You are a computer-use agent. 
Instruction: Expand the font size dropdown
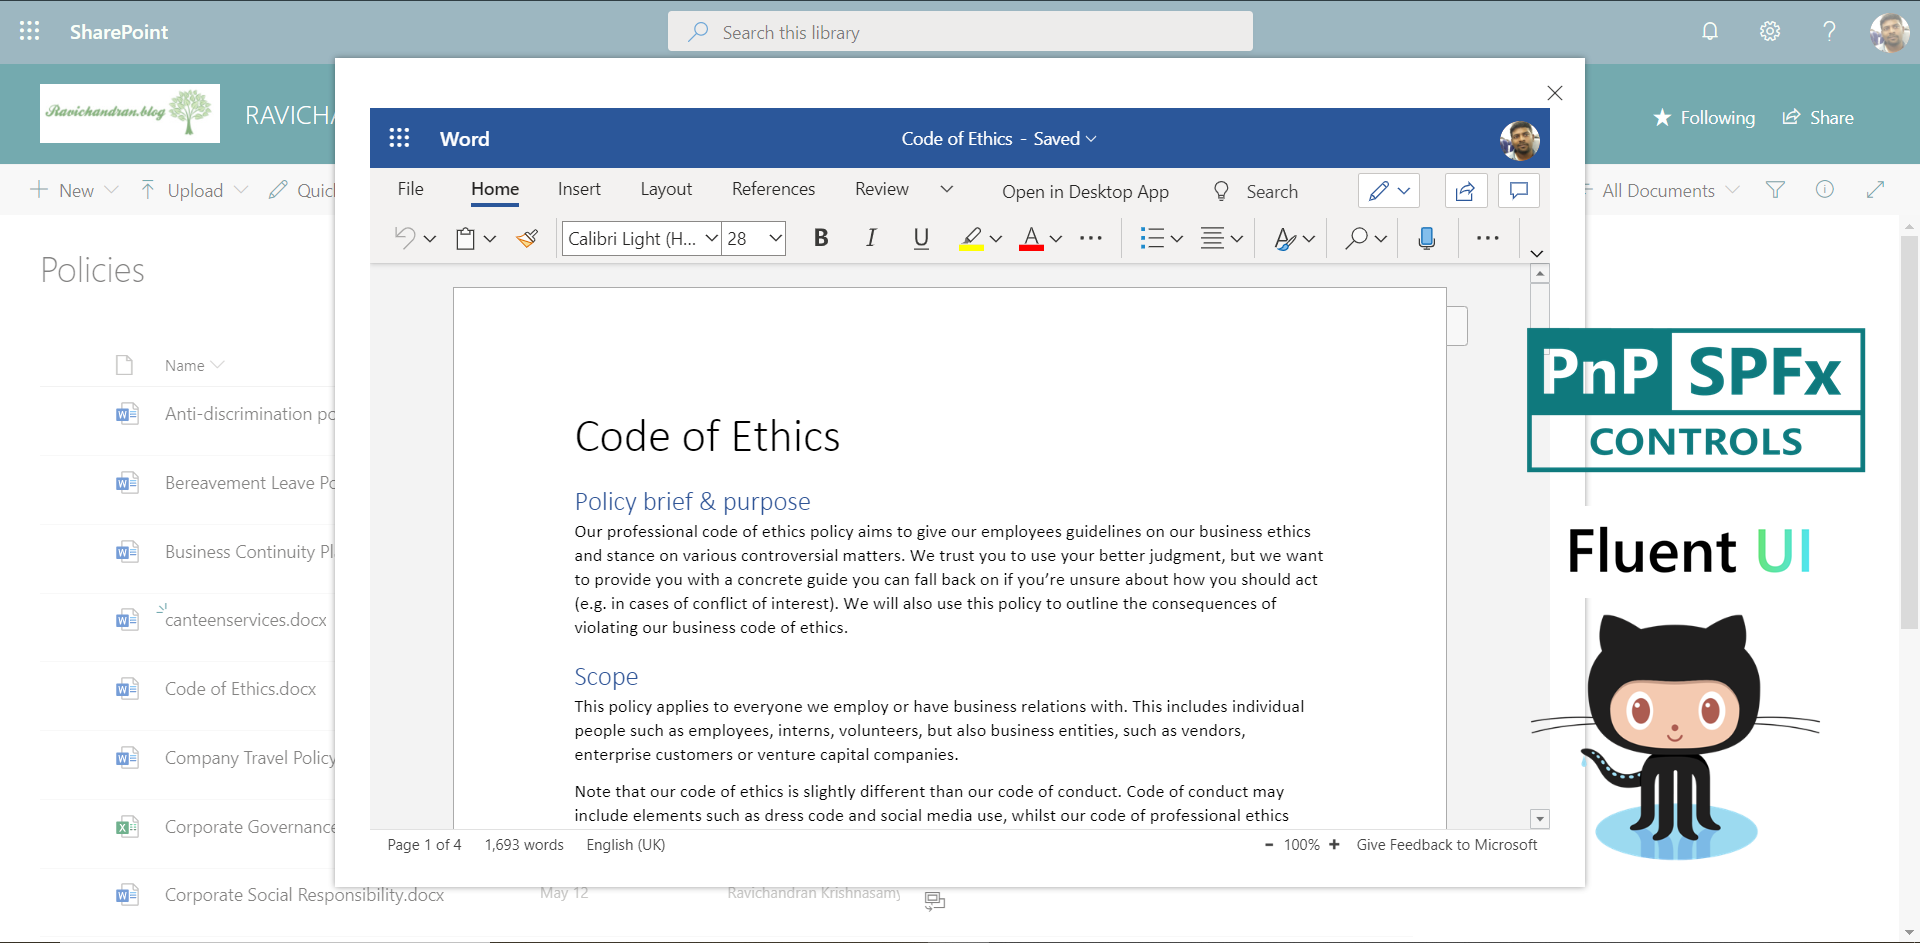775,238
